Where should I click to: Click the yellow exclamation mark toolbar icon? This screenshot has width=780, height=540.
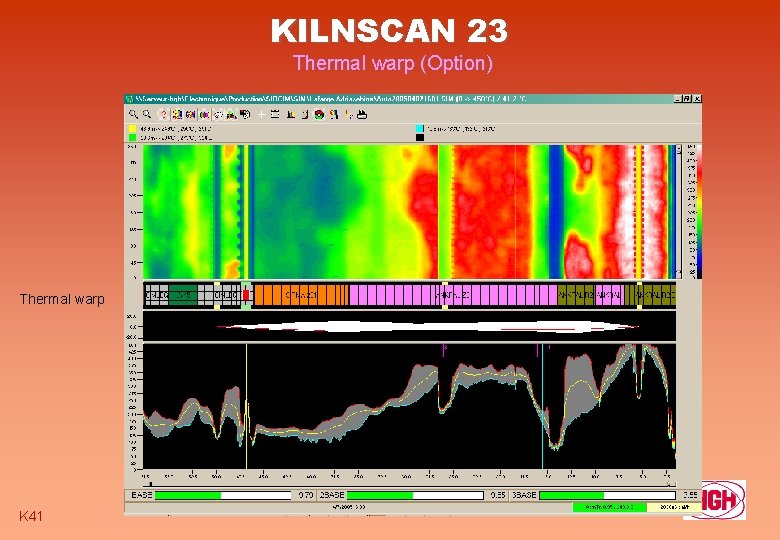point(349,115)
